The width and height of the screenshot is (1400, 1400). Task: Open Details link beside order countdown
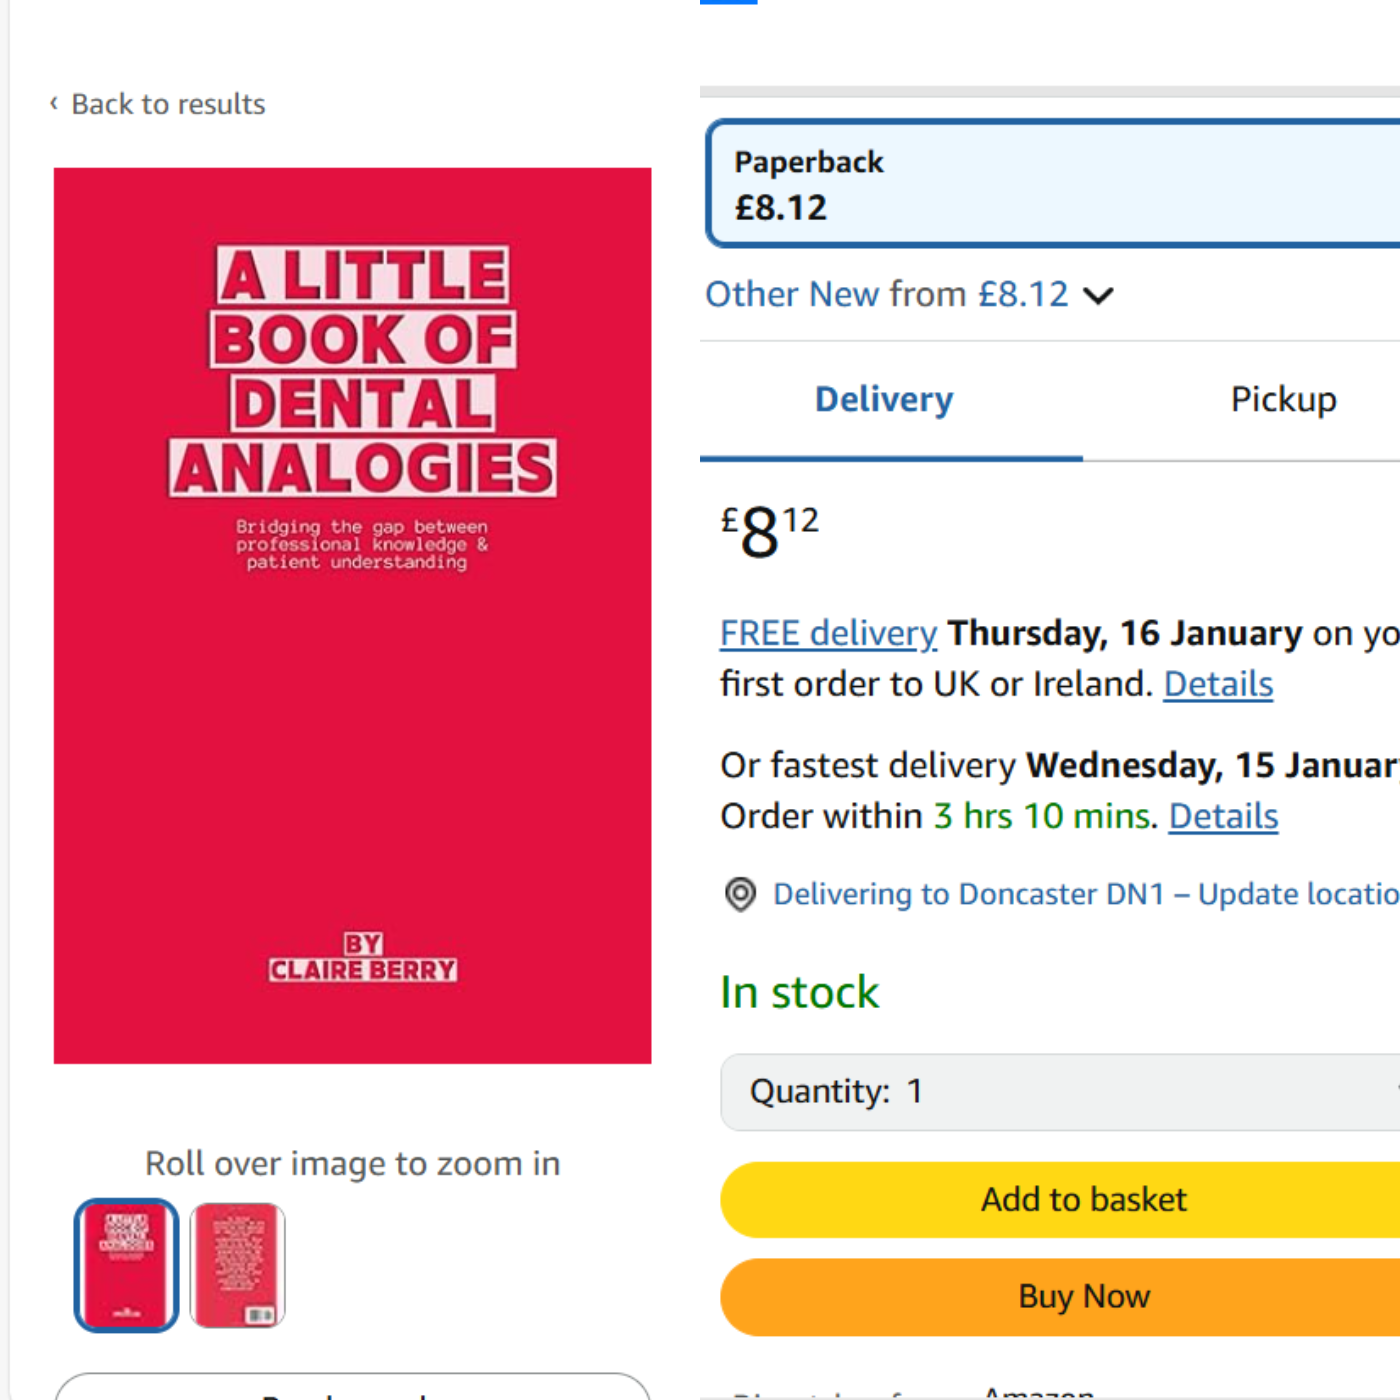(x=1223, y=816)
